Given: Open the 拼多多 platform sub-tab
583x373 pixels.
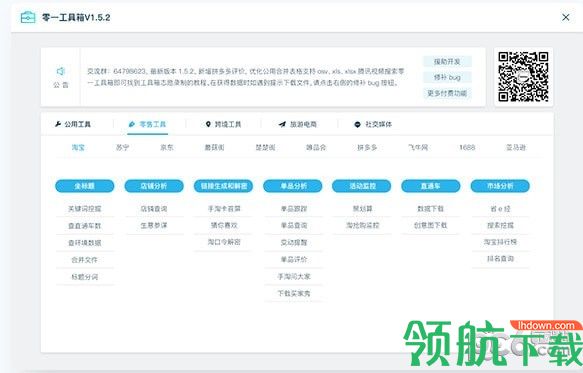Looking at the screenshot, I should 367,148.
